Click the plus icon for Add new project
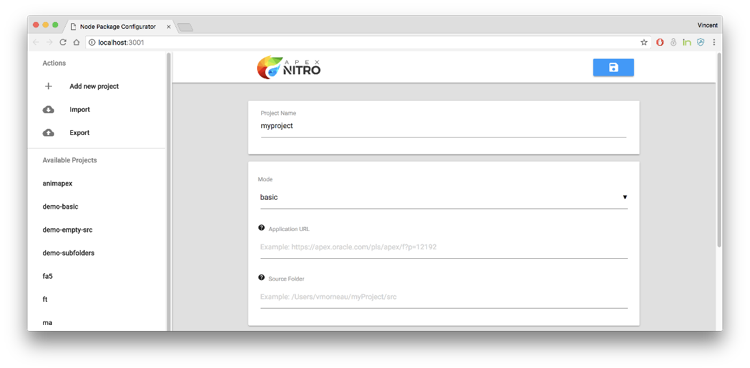The width and height of the screenshot is (750, 368). point(48,87)
